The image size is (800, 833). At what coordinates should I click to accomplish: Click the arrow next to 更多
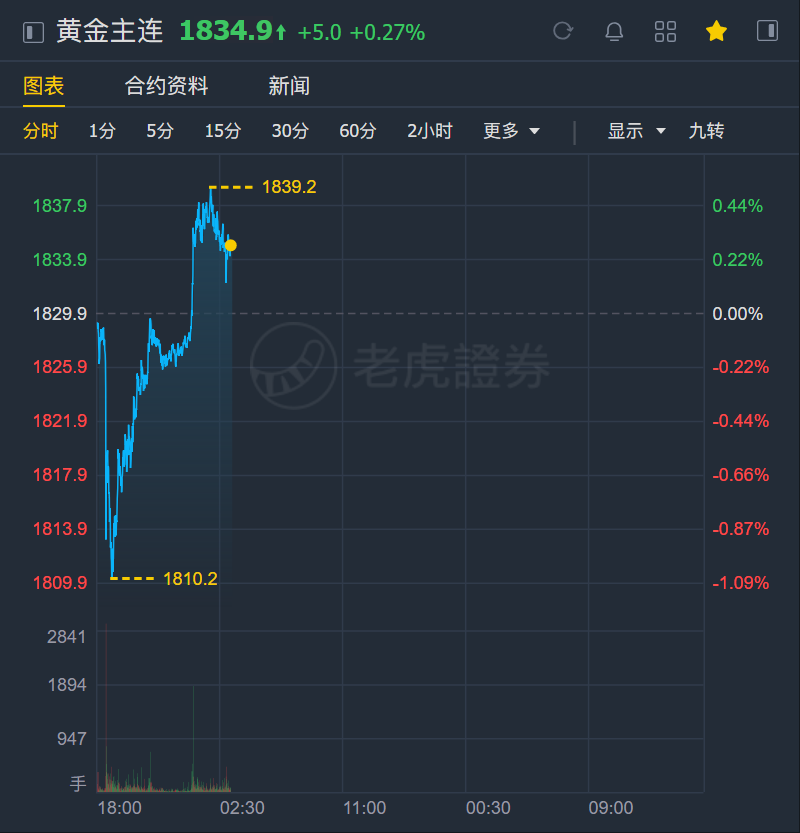click(x=534, y=131)
